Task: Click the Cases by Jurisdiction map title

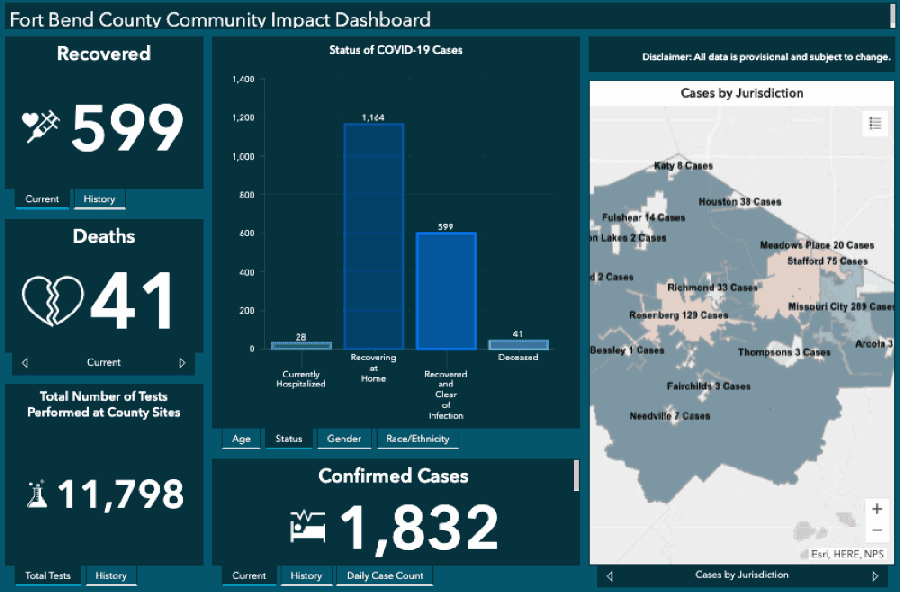Action: point(742,94)
